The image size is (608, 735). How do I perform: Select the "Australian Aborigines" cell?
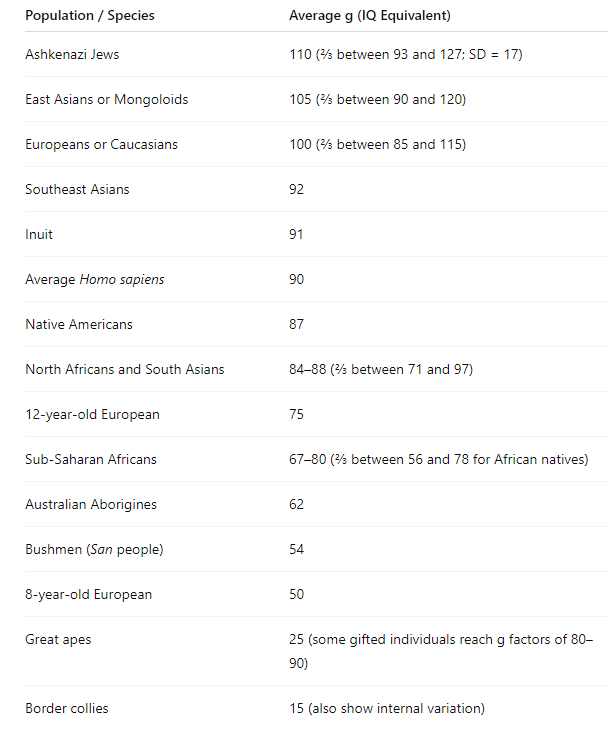pos(91,504)
